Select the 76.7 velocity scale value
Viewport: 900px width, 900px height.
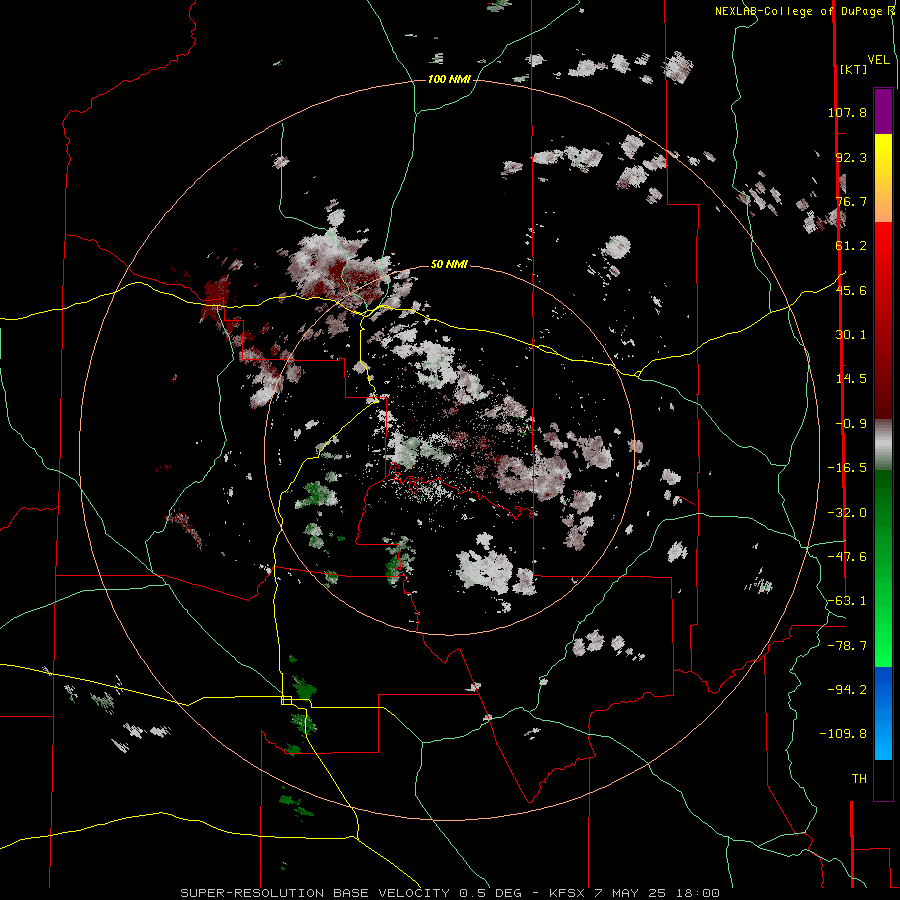(x=851, y=201)
